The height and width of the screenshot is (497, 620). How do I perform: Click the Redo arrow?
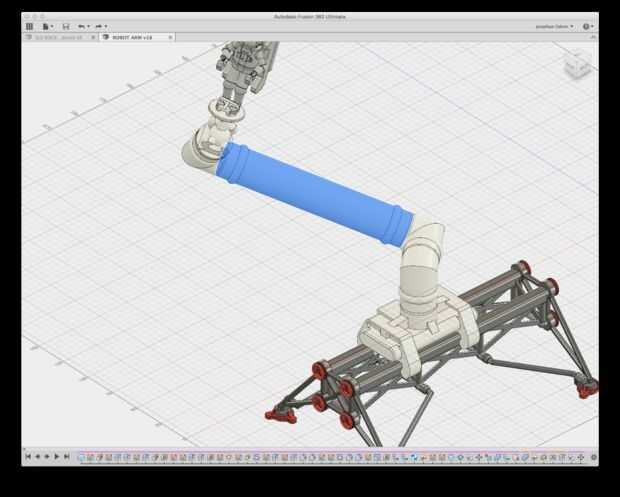[100, 26]
